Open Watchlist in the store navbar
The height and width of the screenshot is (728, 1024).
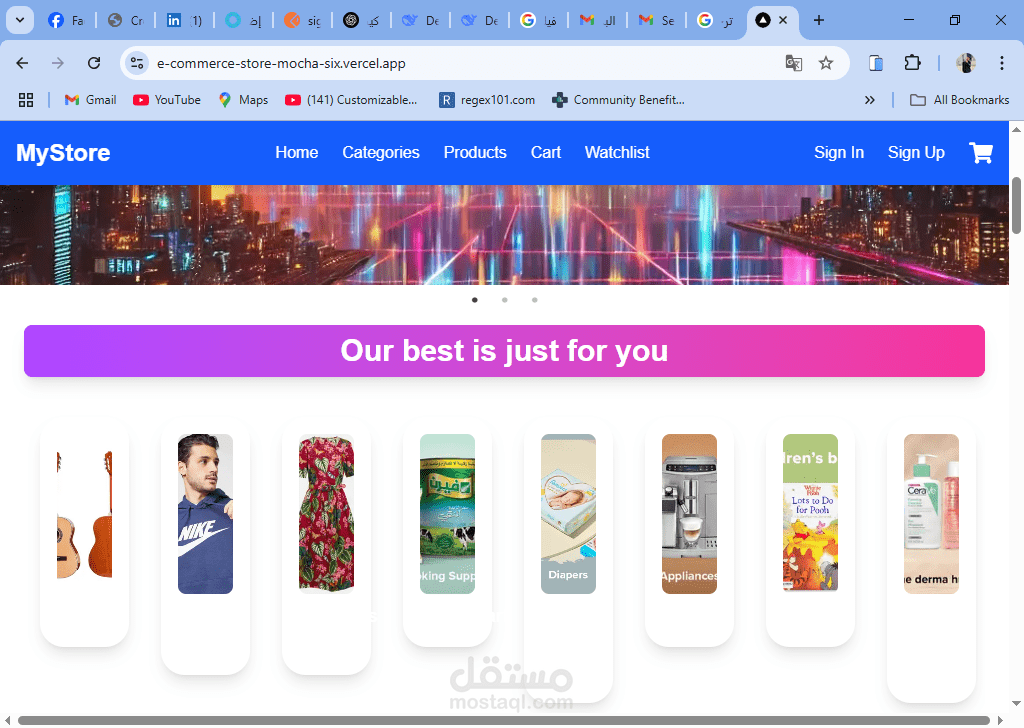pyautogui.click(x=617, y=153)
